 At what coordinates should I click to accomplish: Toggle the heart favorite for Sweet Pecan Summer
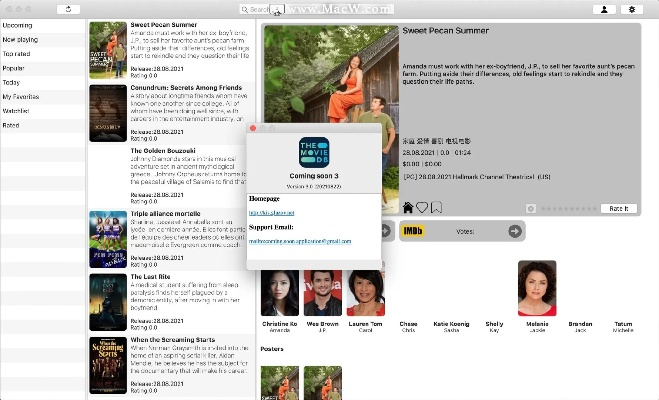pos(422,208)
